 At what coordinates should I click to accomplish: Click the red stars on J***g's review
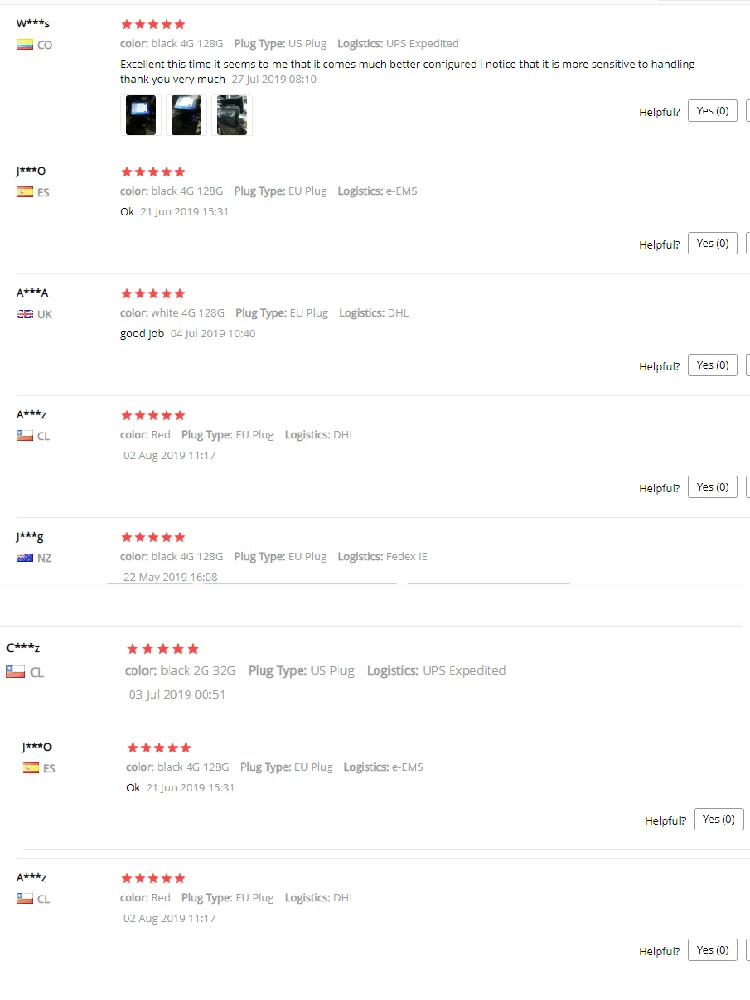(152, 537)
